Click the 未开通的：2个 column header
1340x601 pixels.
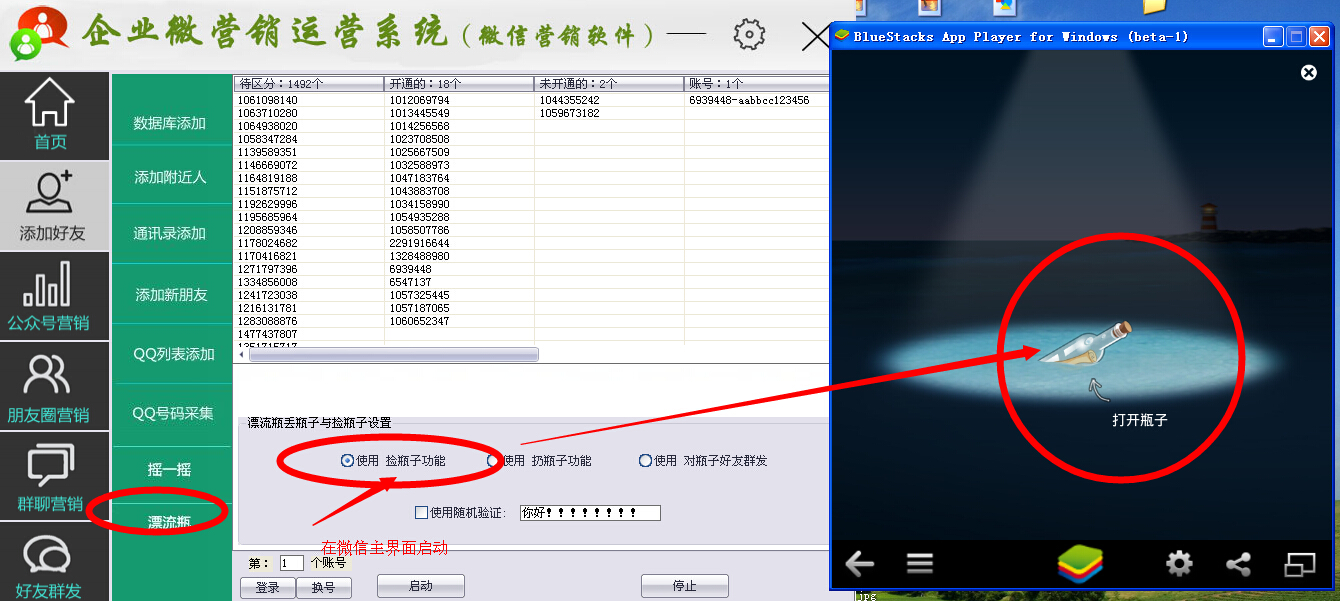pos(609,83)
